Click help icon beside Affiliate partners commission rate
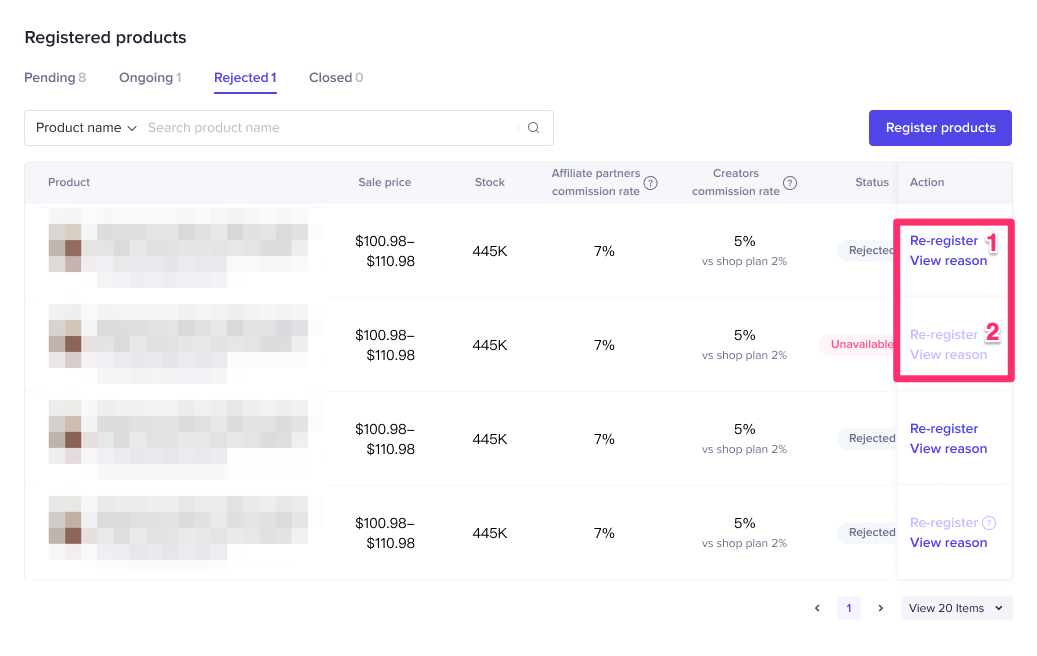 point(651,183)
